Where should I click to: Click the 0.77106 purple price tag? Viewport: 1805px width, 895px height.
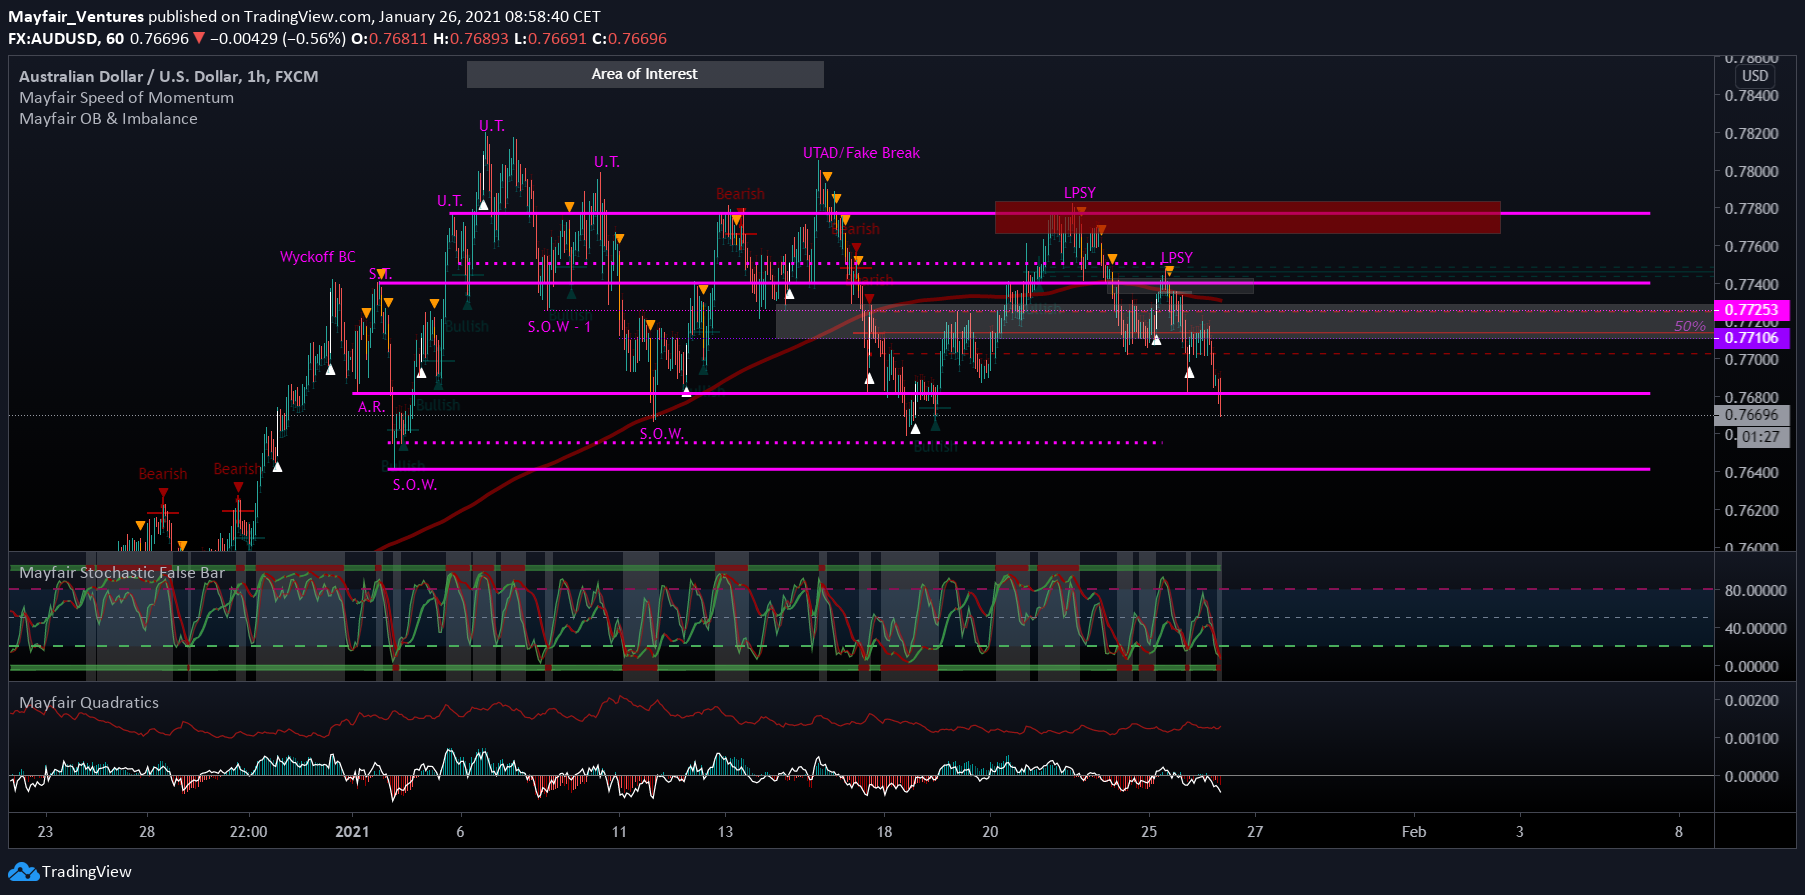pos(1752,338)
